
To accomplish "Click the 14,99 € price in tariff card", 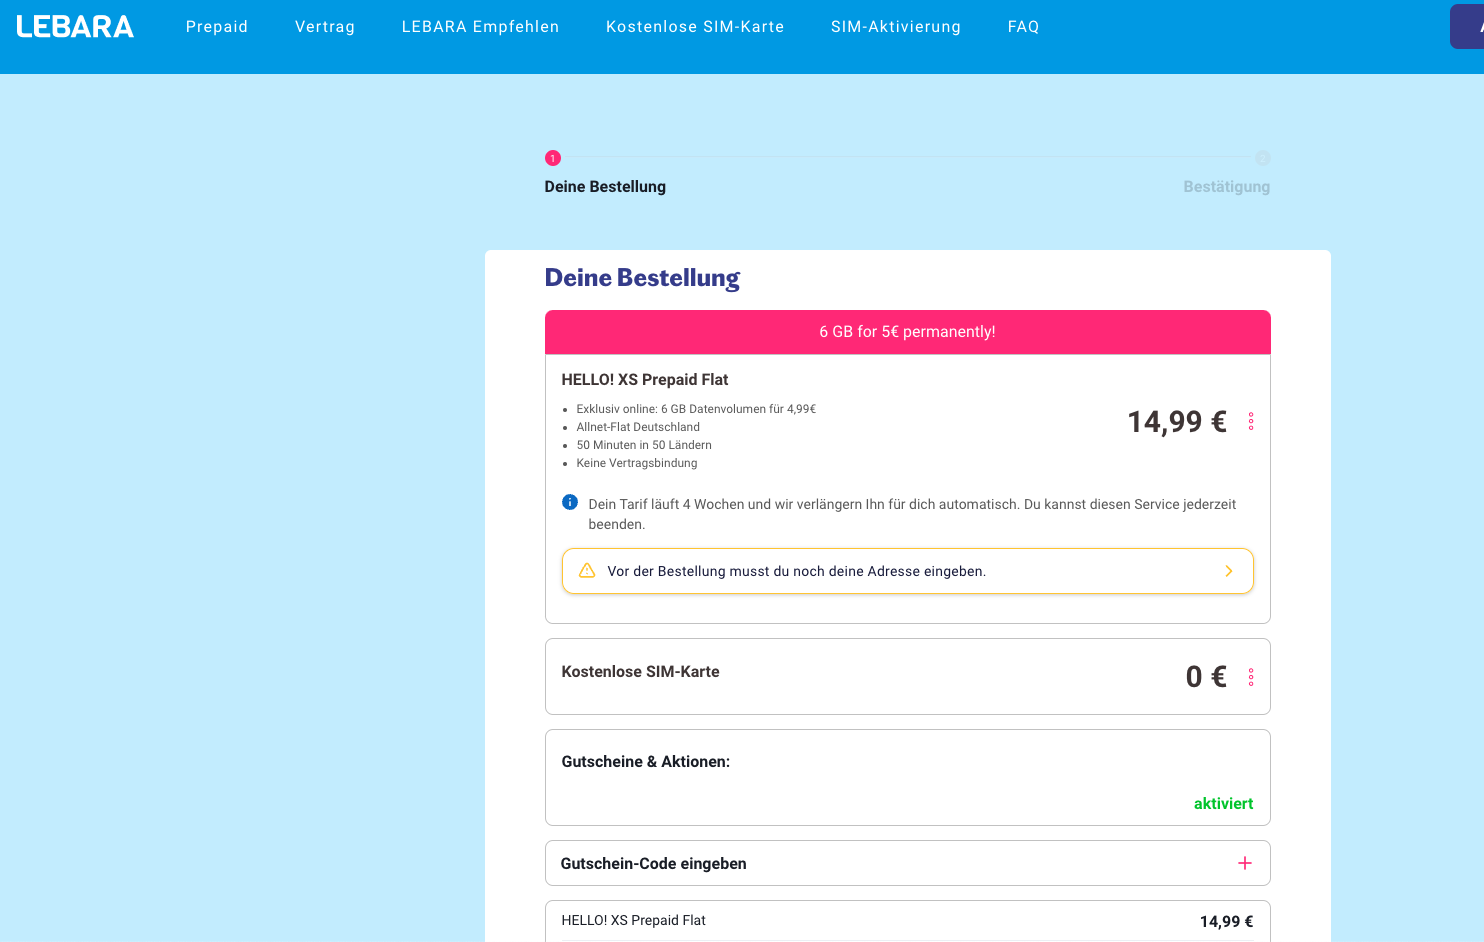I will click(1177, 422).
